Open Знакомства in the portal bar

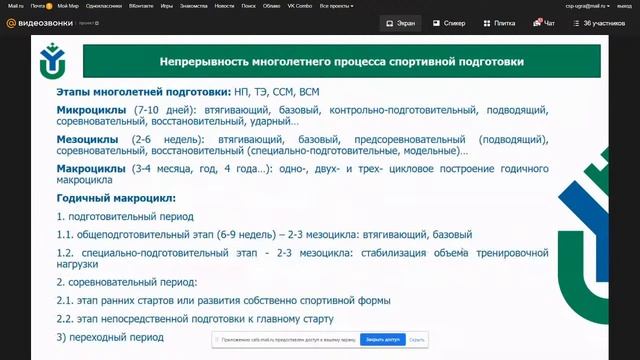(x=193, y=6)
